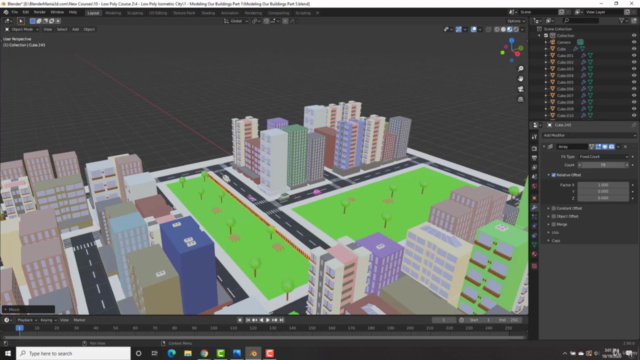640x360 pixels.
Task: Click the pin icon in properties header
Action: (633, 125)
